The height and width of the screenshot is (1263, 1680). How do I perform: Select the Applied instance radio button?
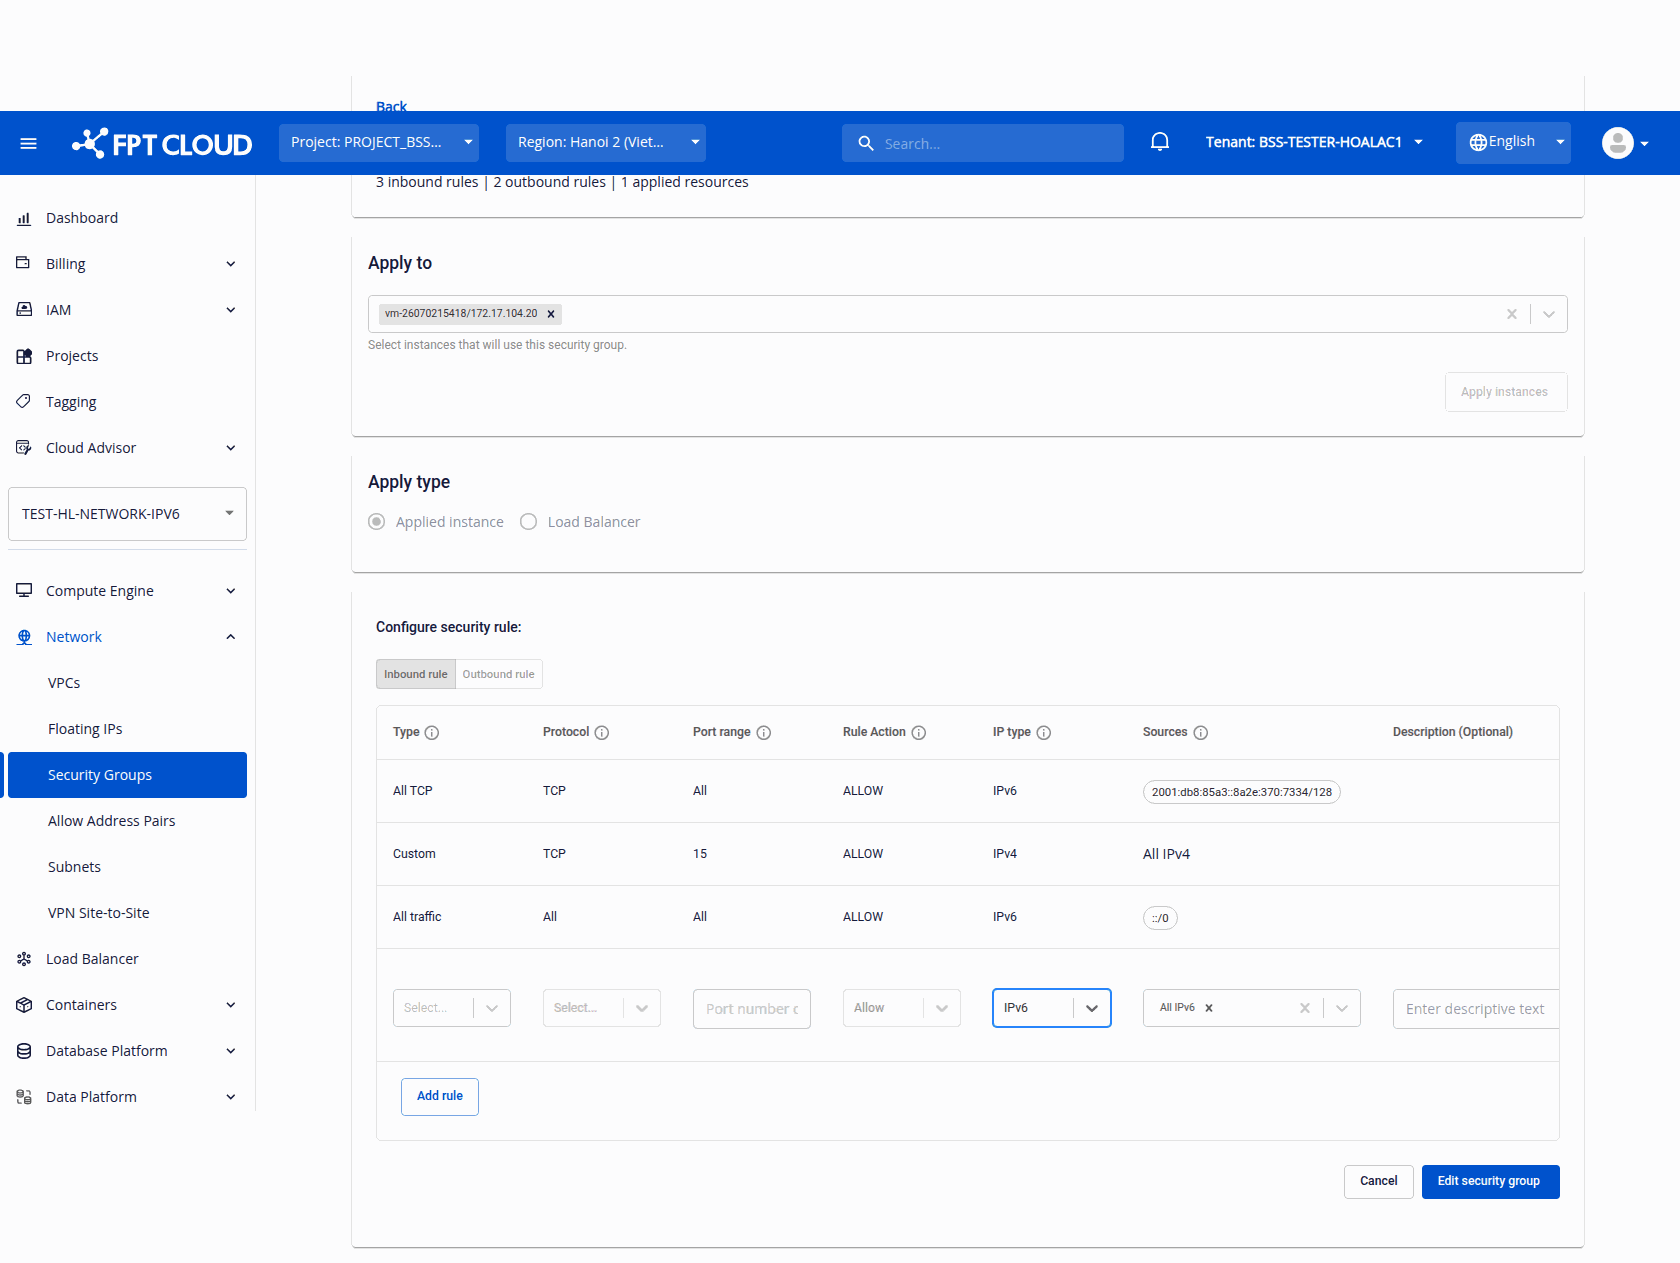pyautogui.click(x=377, y=522)
